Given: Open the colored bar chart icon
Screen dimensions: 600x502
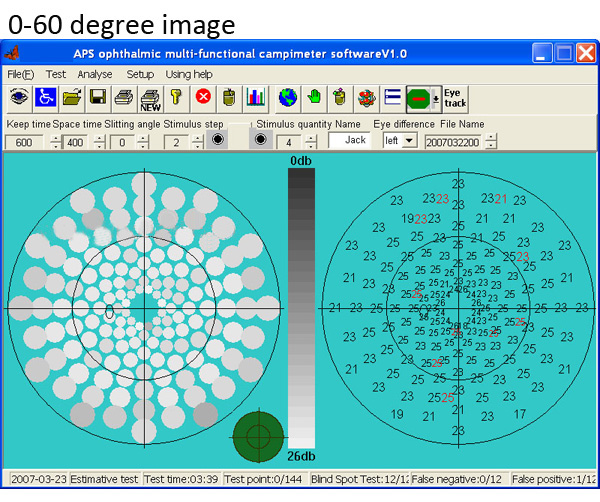Looking at the screenshot, I should [x=256, y=98].
